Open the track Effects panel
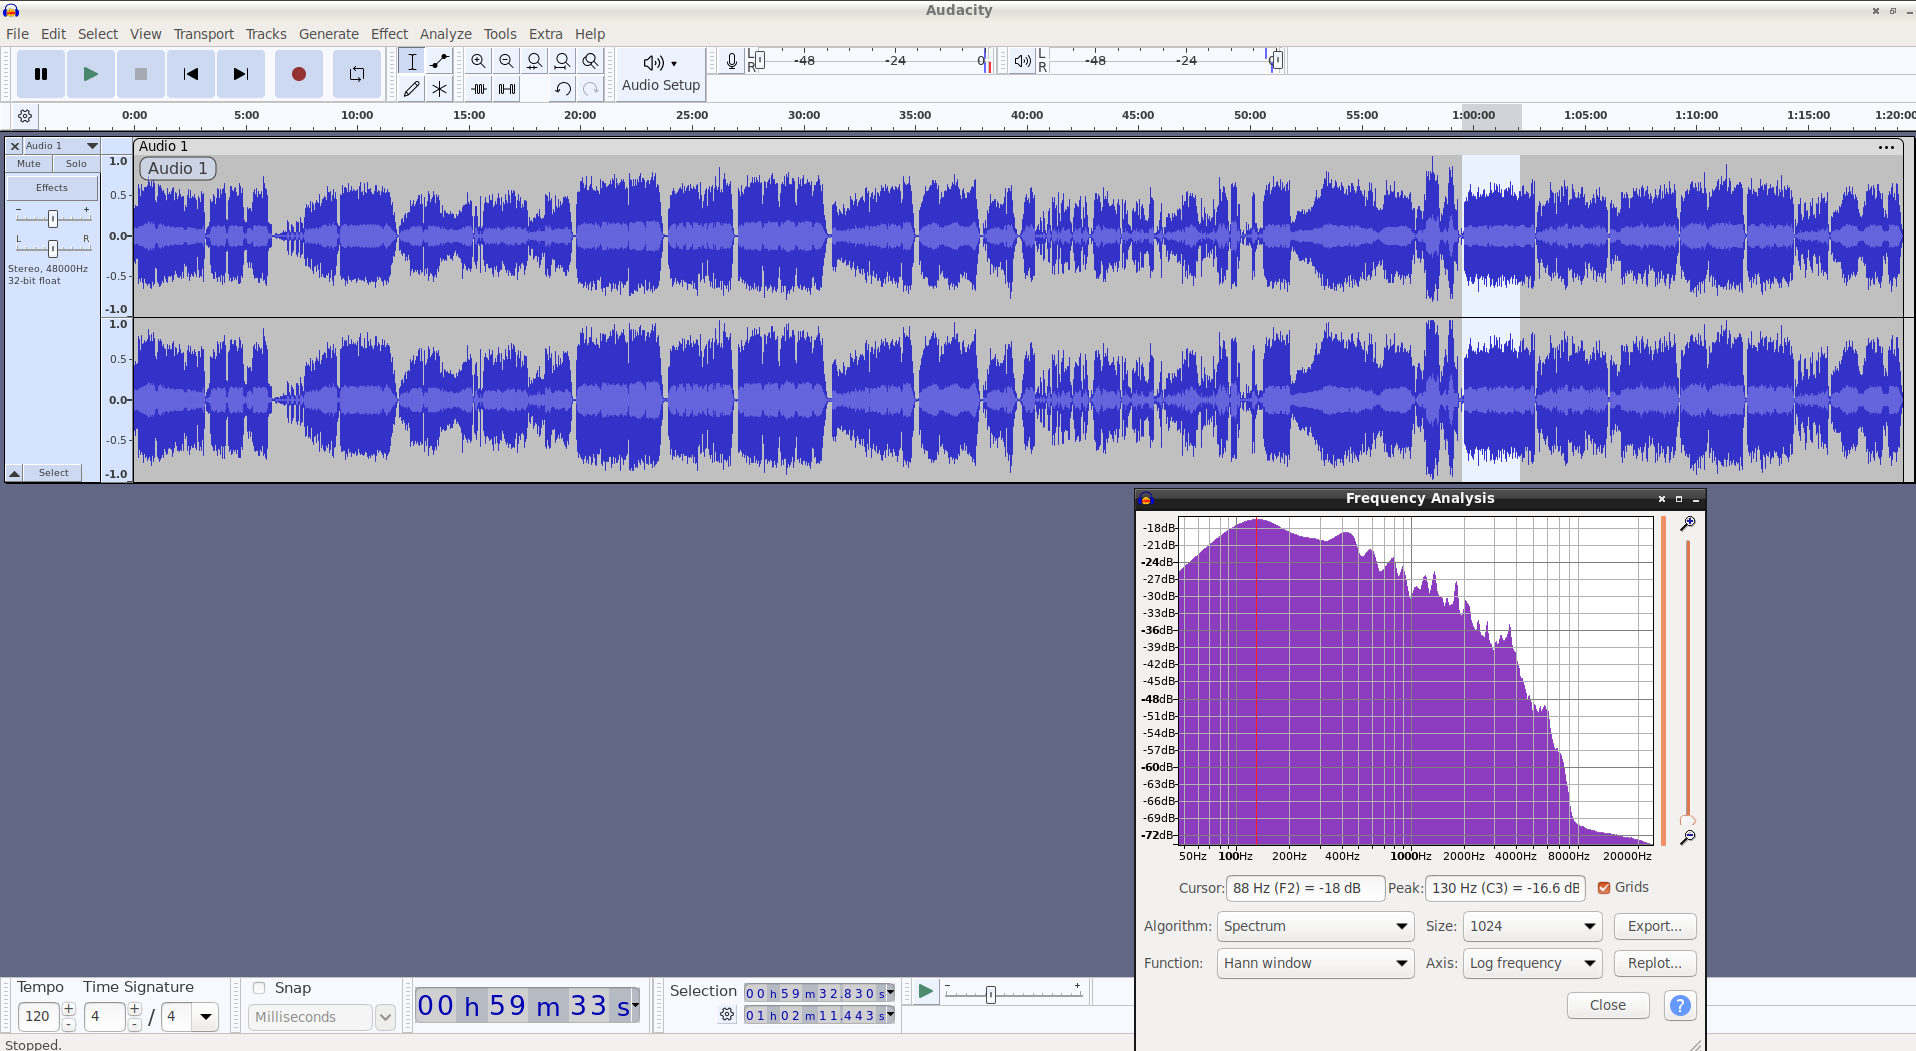1916x1051 pixels. [52, 188]
